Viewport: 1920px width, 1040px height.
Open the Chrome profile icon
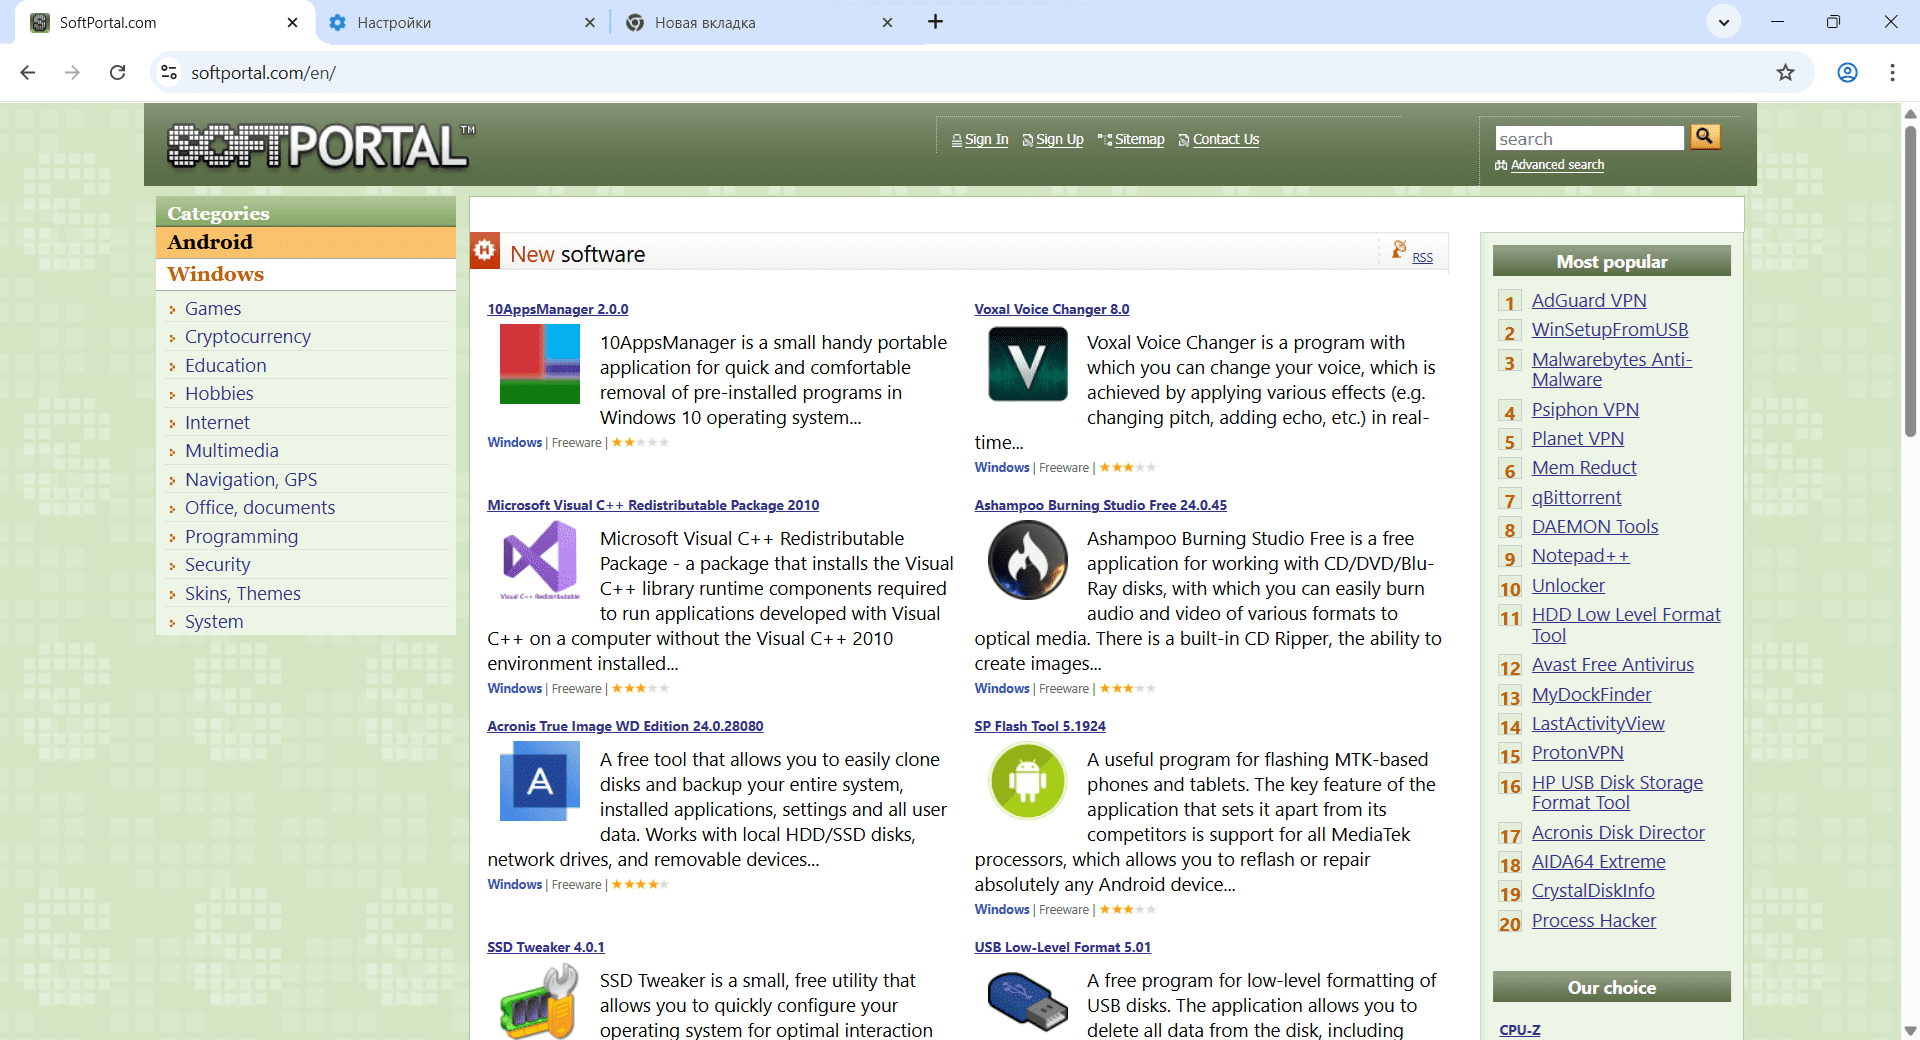point(1847,73)
